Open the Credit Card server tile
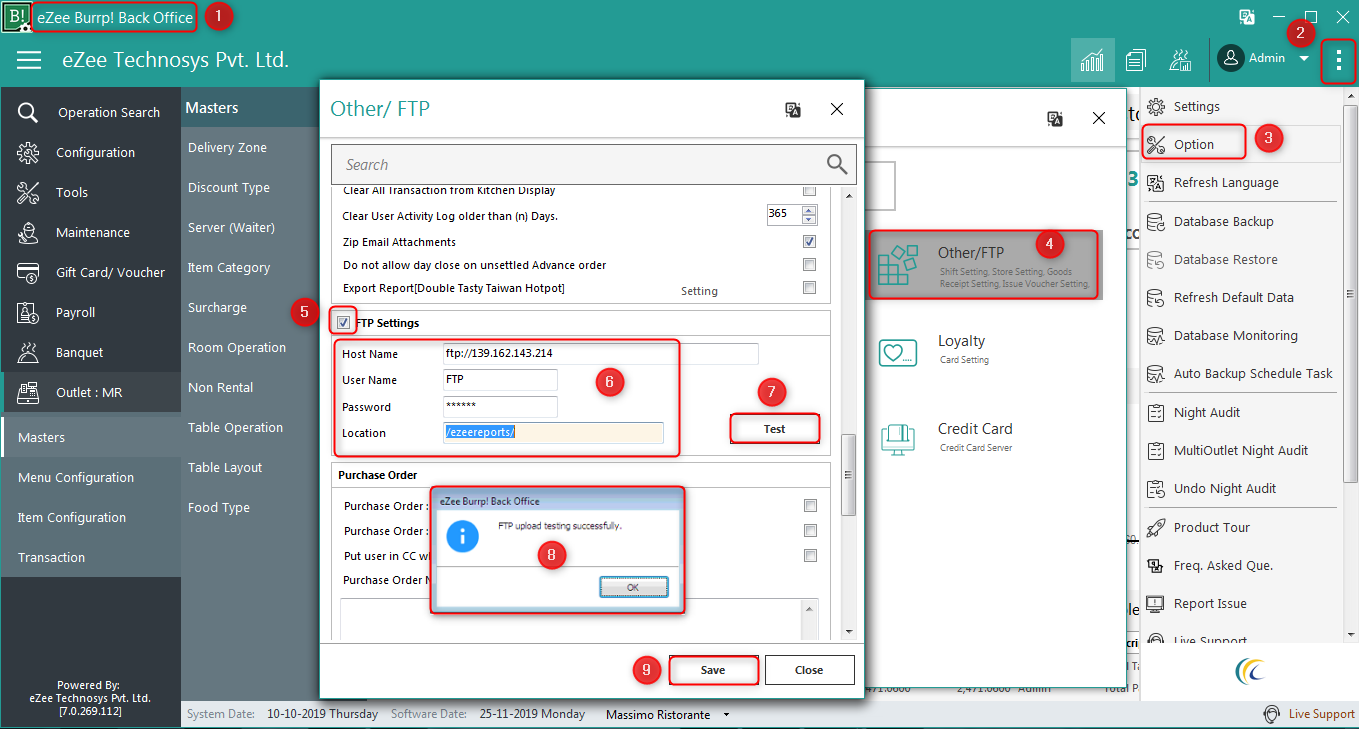 click(960, 438)
